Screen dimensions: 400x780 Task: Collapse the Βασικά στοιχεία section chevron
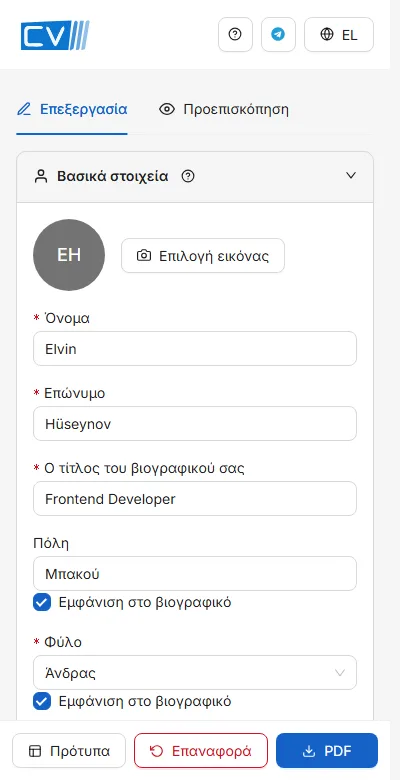[x=351, y=176]
